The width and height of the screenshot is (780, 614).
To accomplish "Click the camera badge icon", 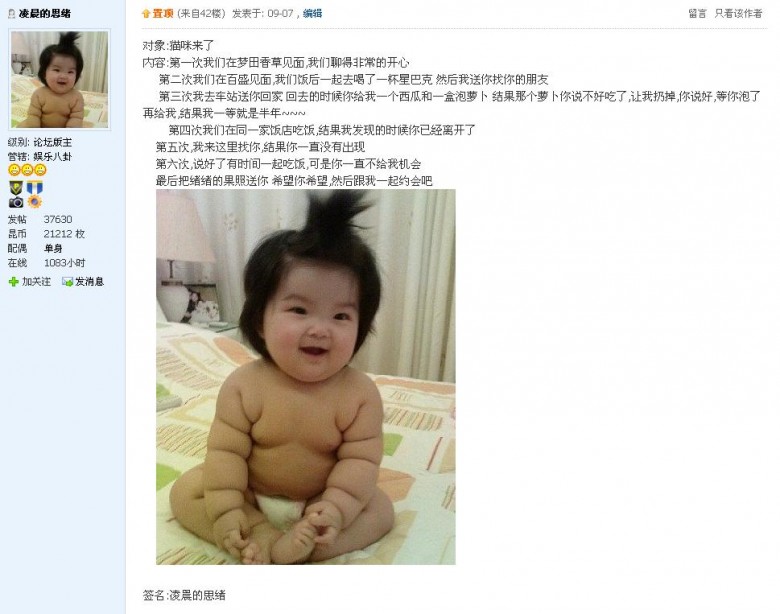I will point(16,202).
